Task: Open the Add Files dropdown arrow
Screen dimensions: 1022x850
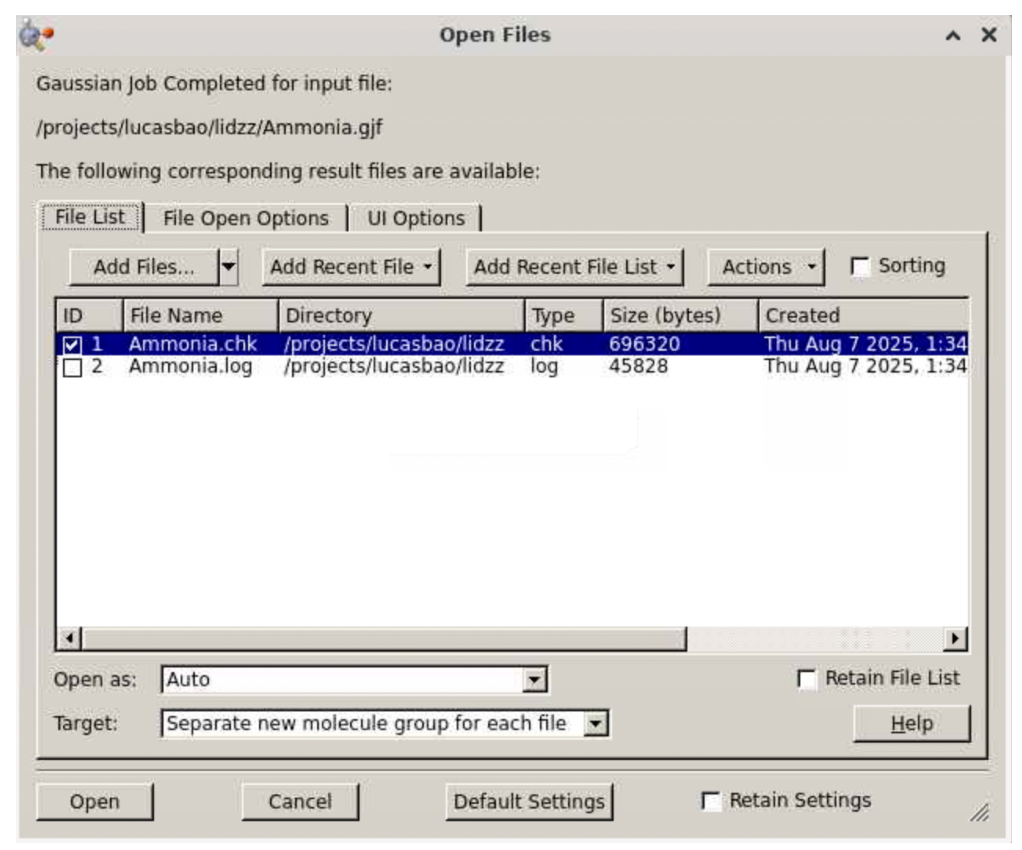Action: [229, 267]
